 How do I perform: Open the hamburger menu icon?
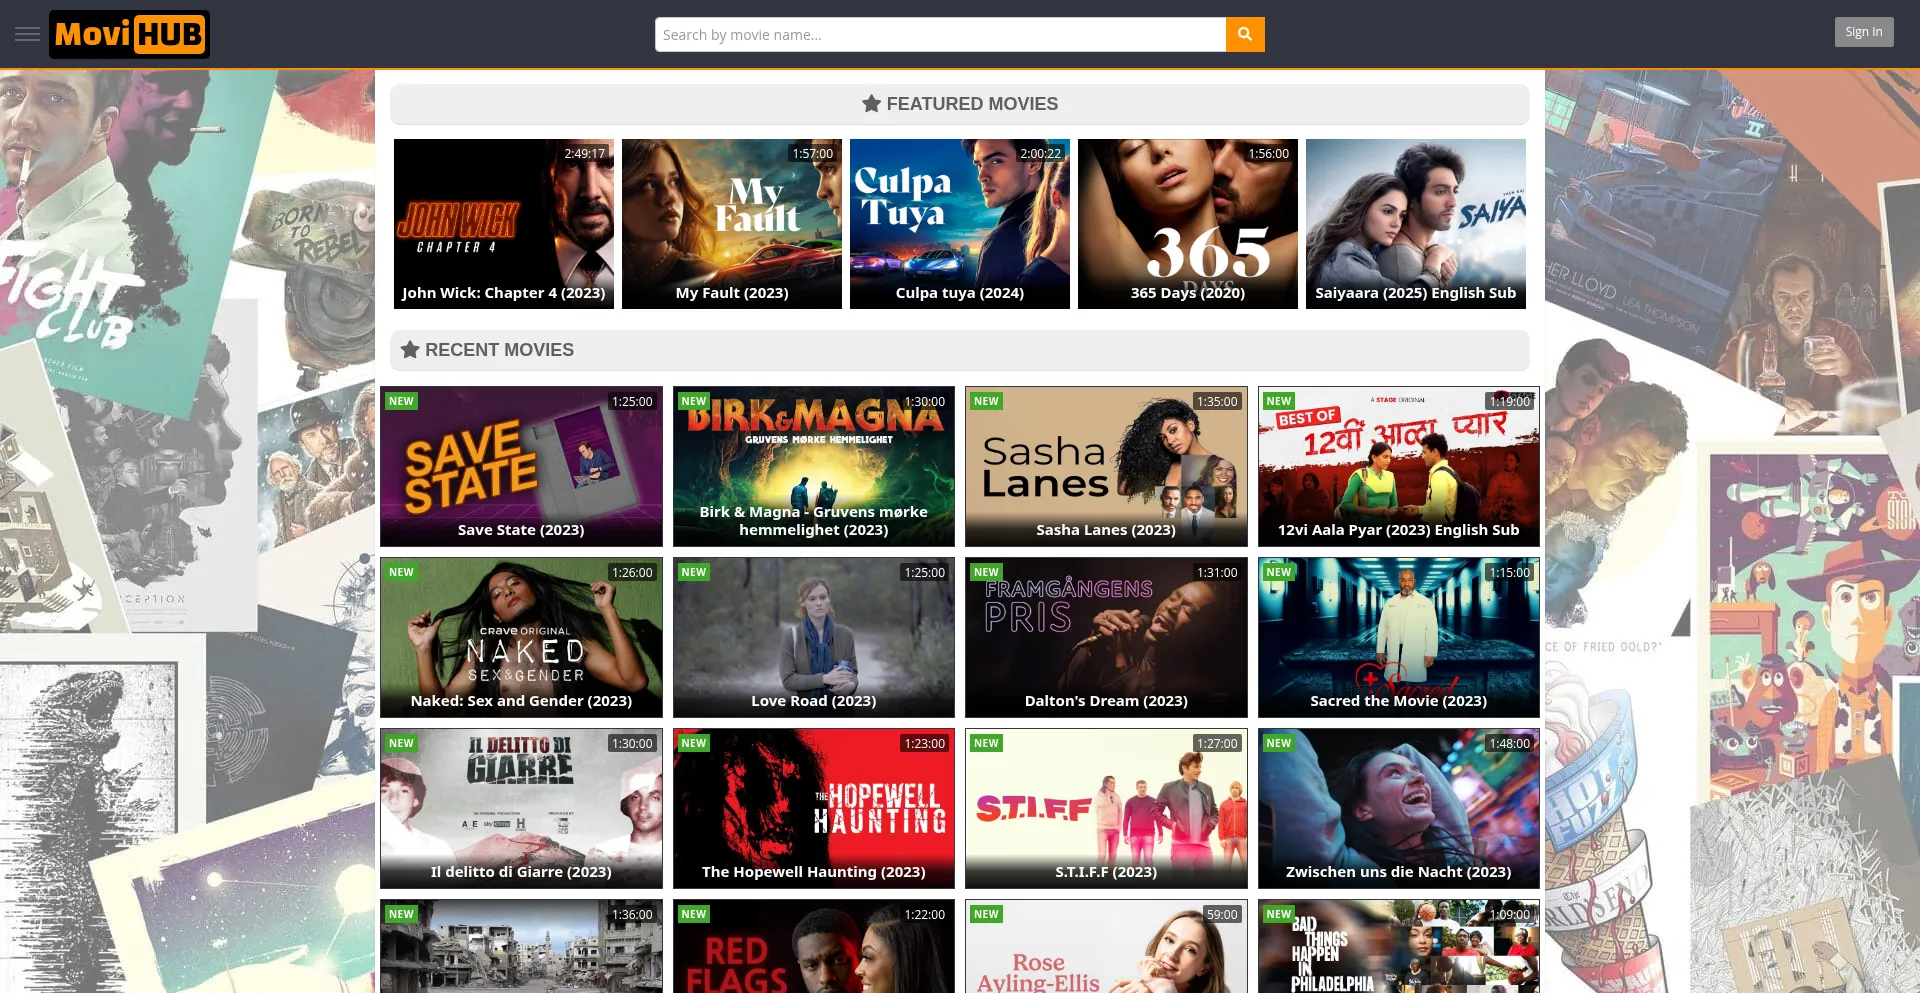[x=28, y=34]
